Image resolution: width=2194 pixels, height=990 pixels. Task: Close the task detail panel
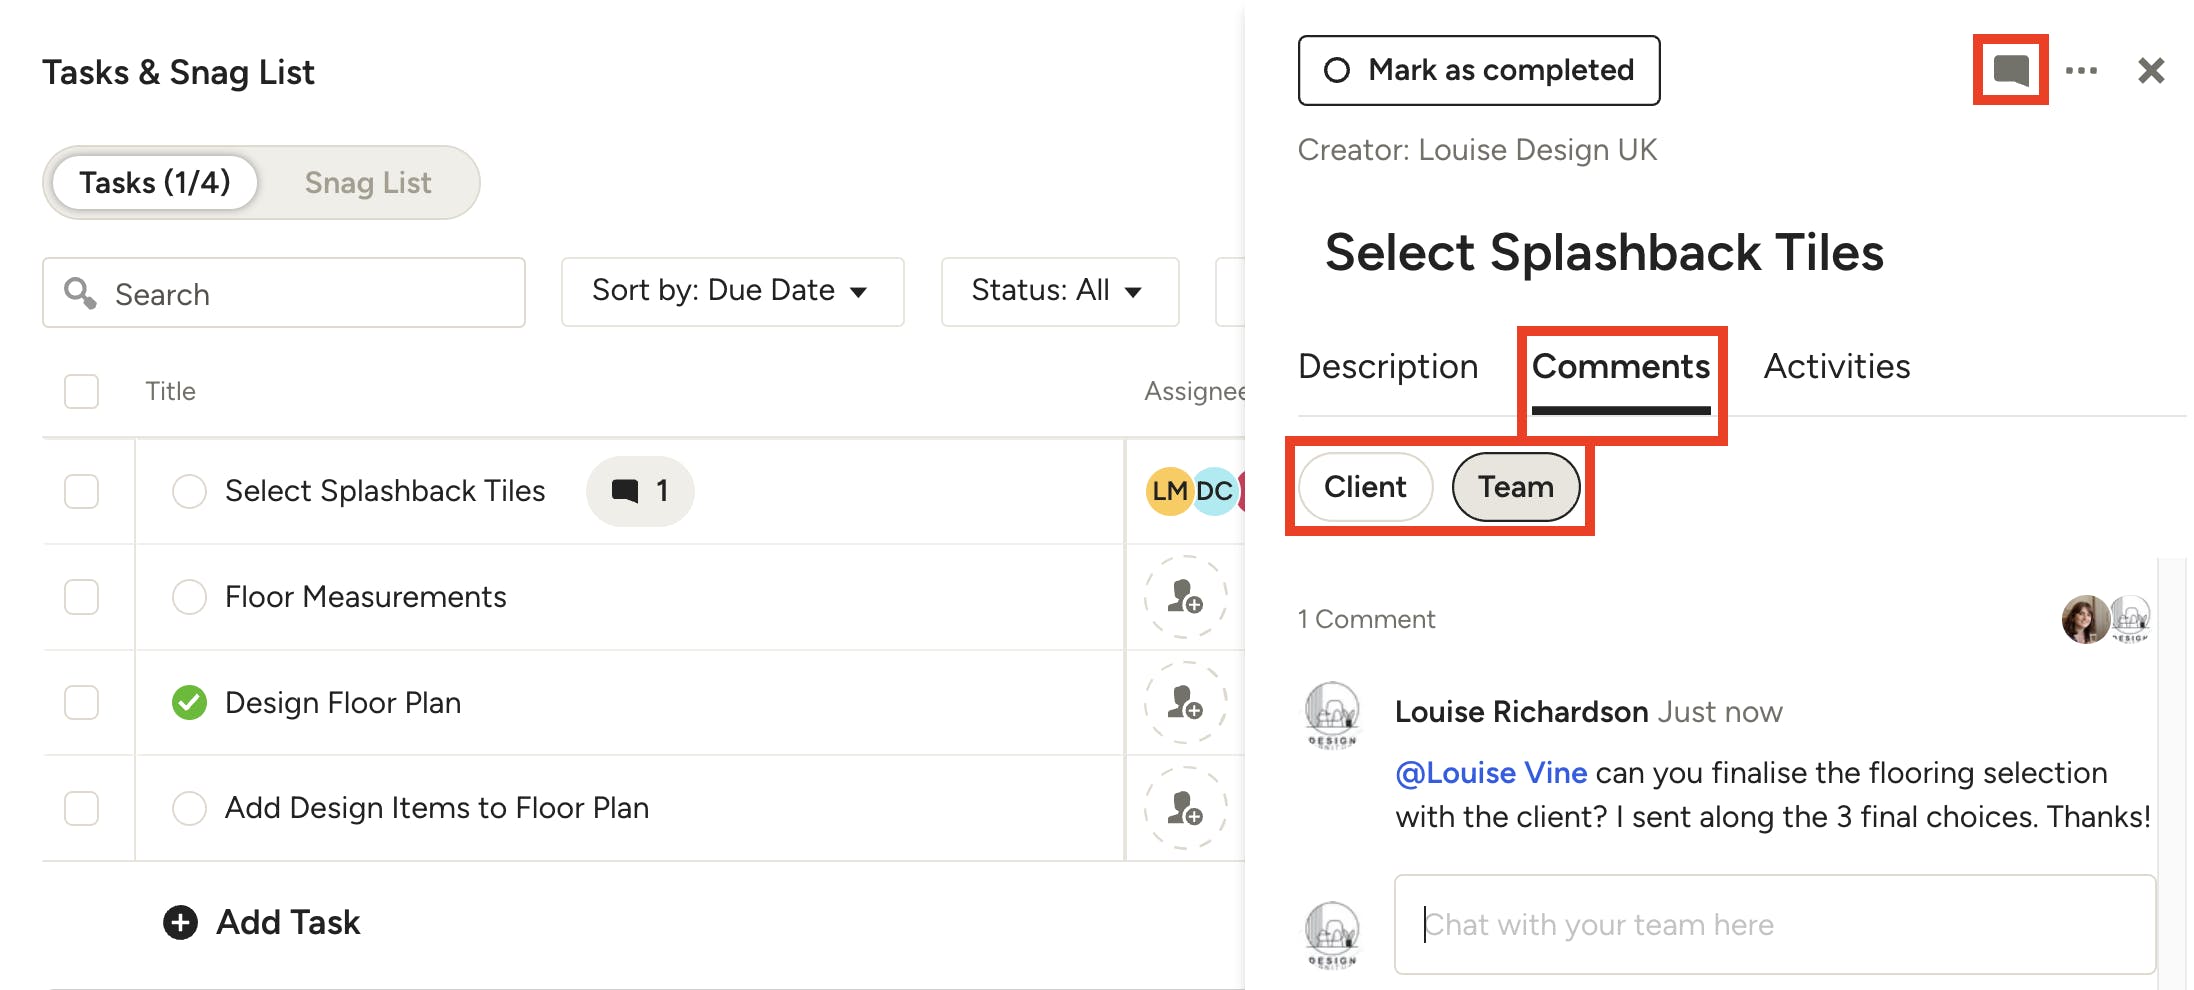click(2151, 70)
